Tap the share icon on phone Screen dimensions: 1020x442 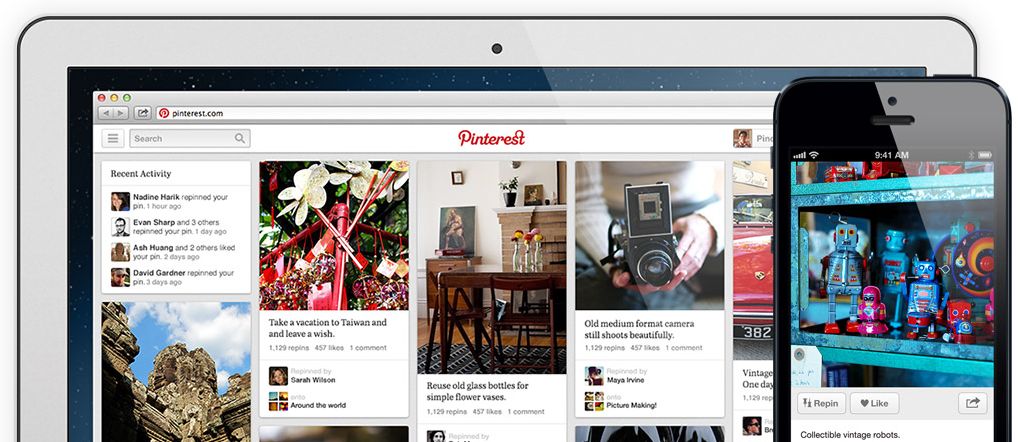point(973,403)
